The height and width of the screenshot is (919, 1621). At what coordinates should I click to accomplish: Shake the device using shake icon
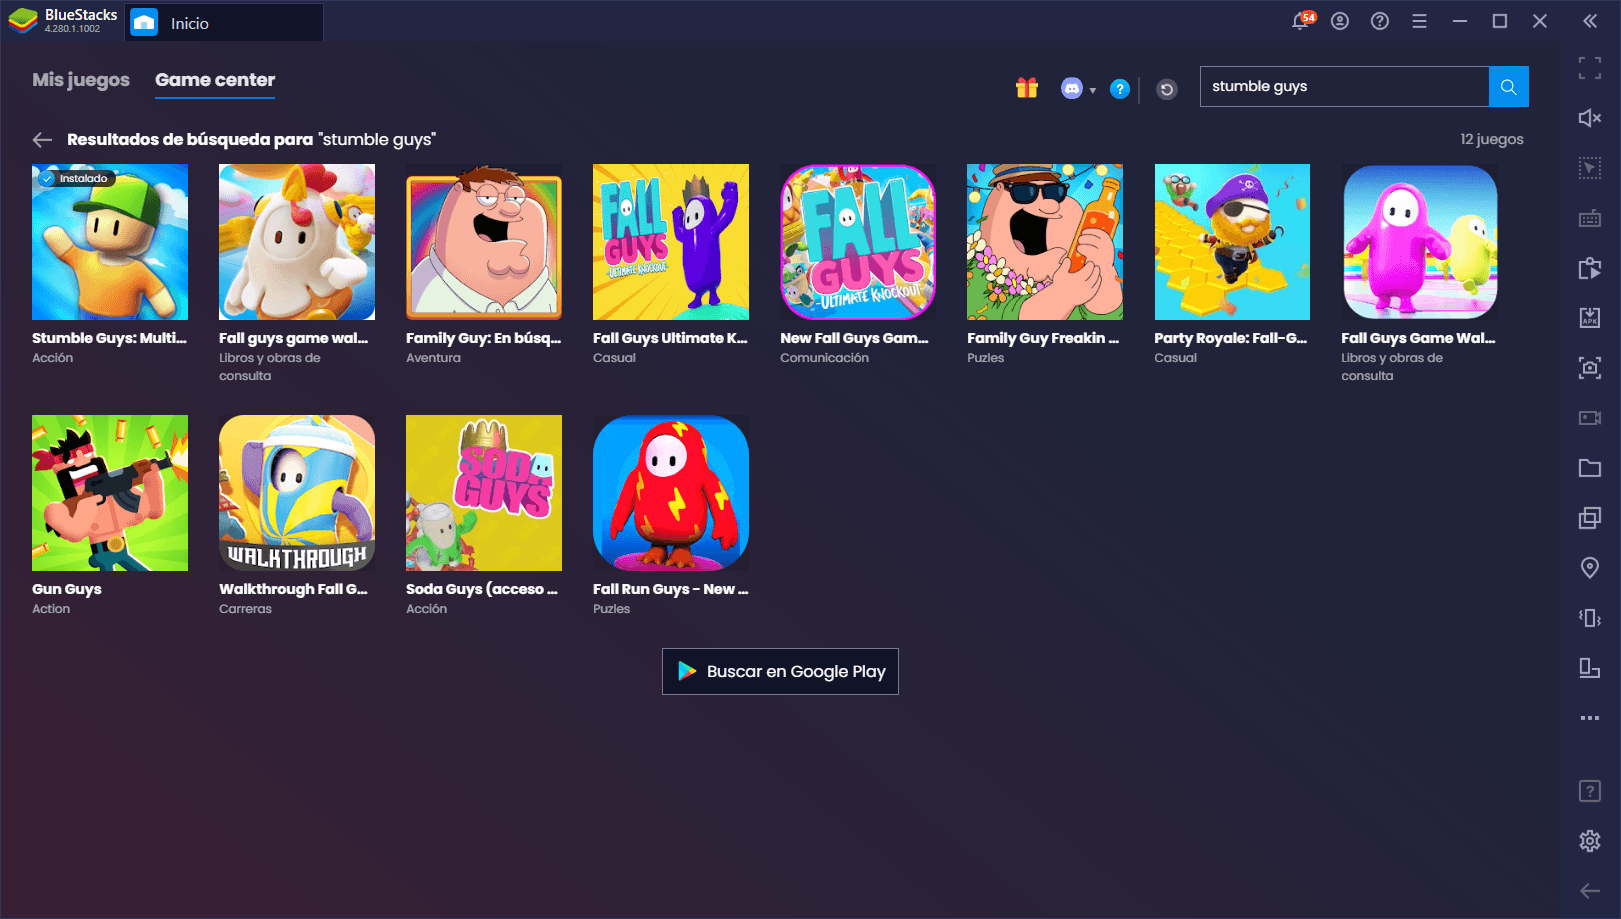click(1590, 618)
